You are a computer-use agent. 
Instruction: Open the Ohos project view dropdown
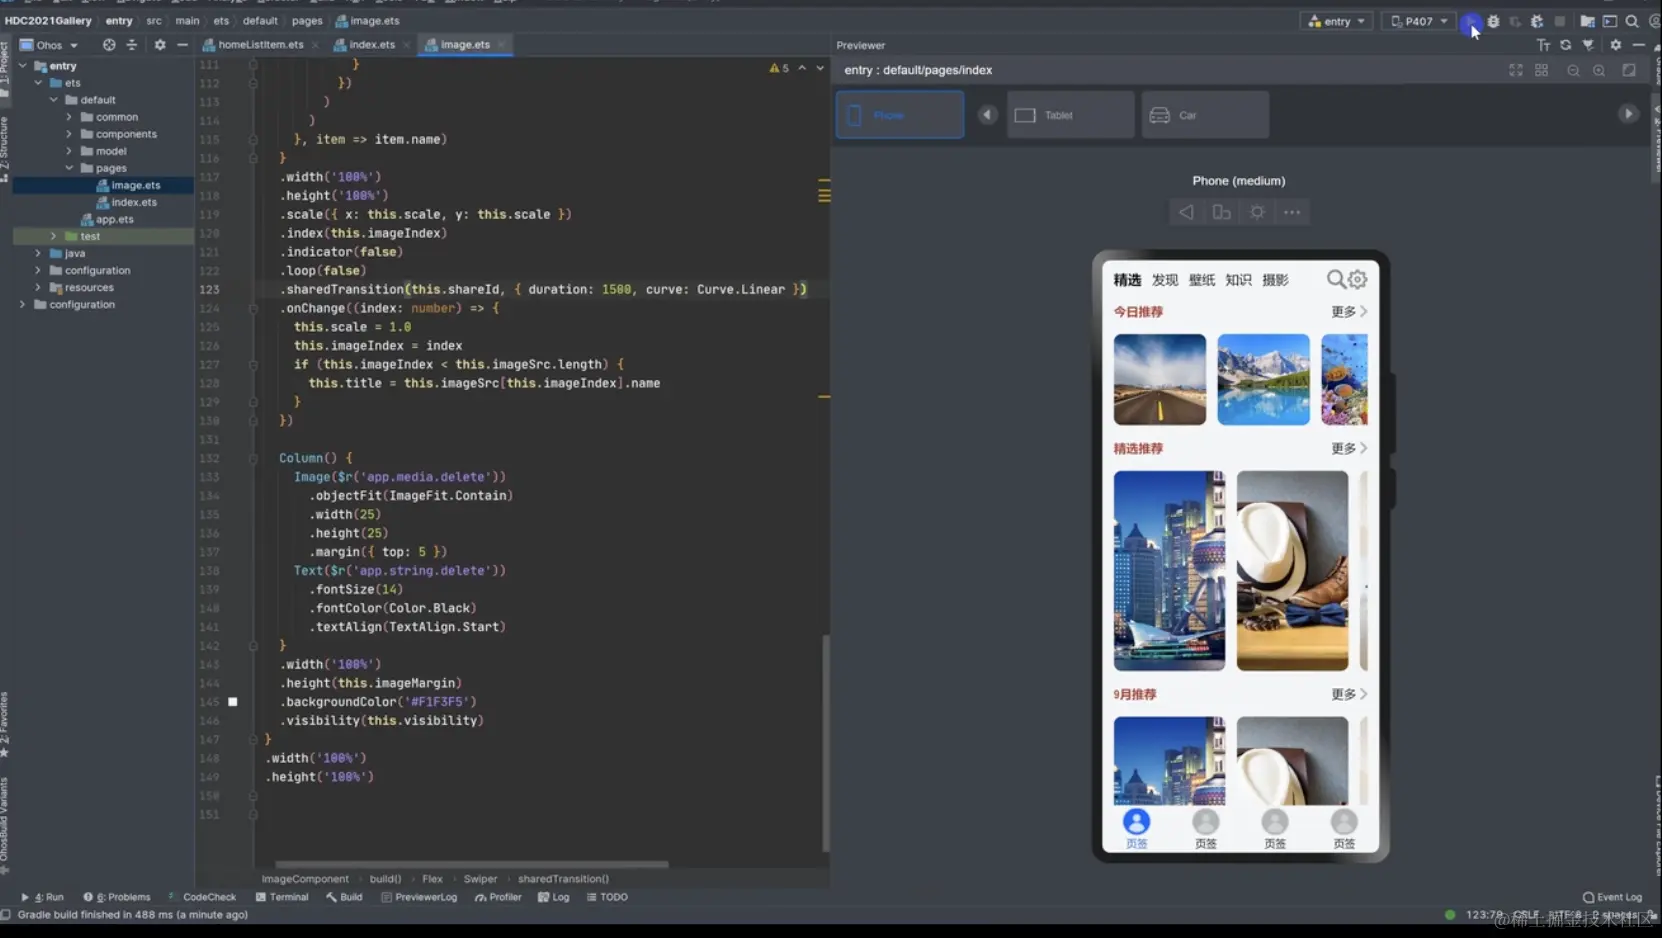pos(48,45)
